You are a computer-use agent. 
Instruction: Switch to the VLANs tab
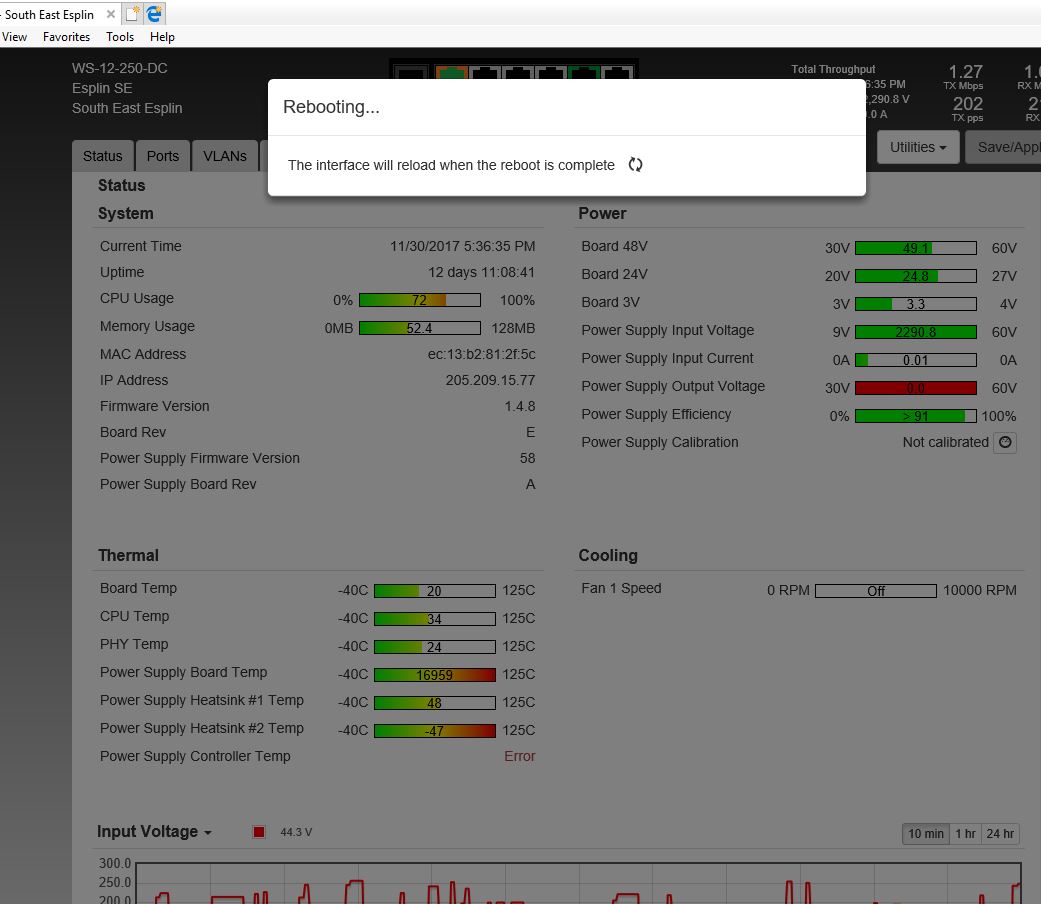click(x=224, y=156)
